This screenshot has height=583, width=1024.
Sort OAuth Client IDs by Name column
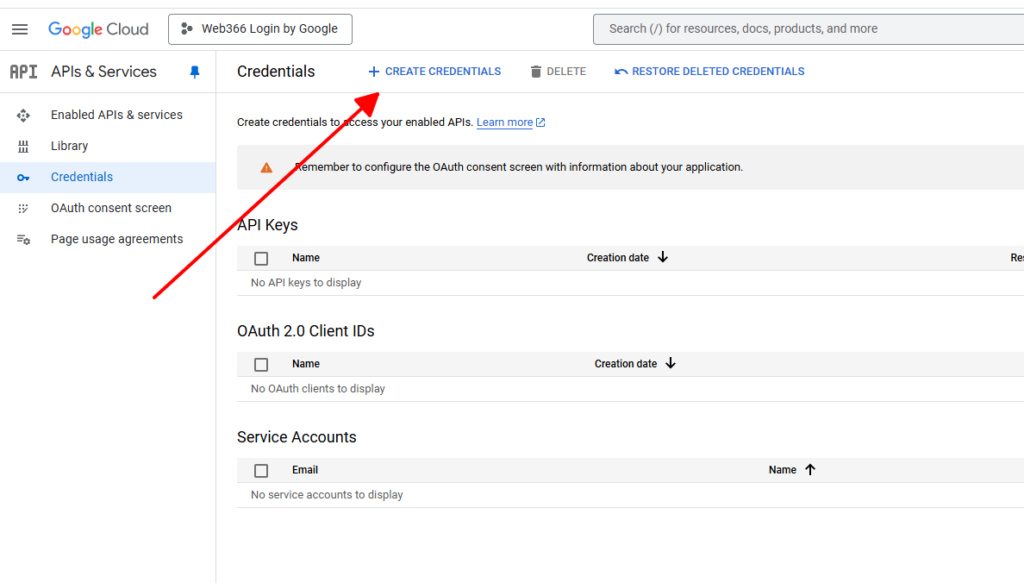(x=306, y=364)
